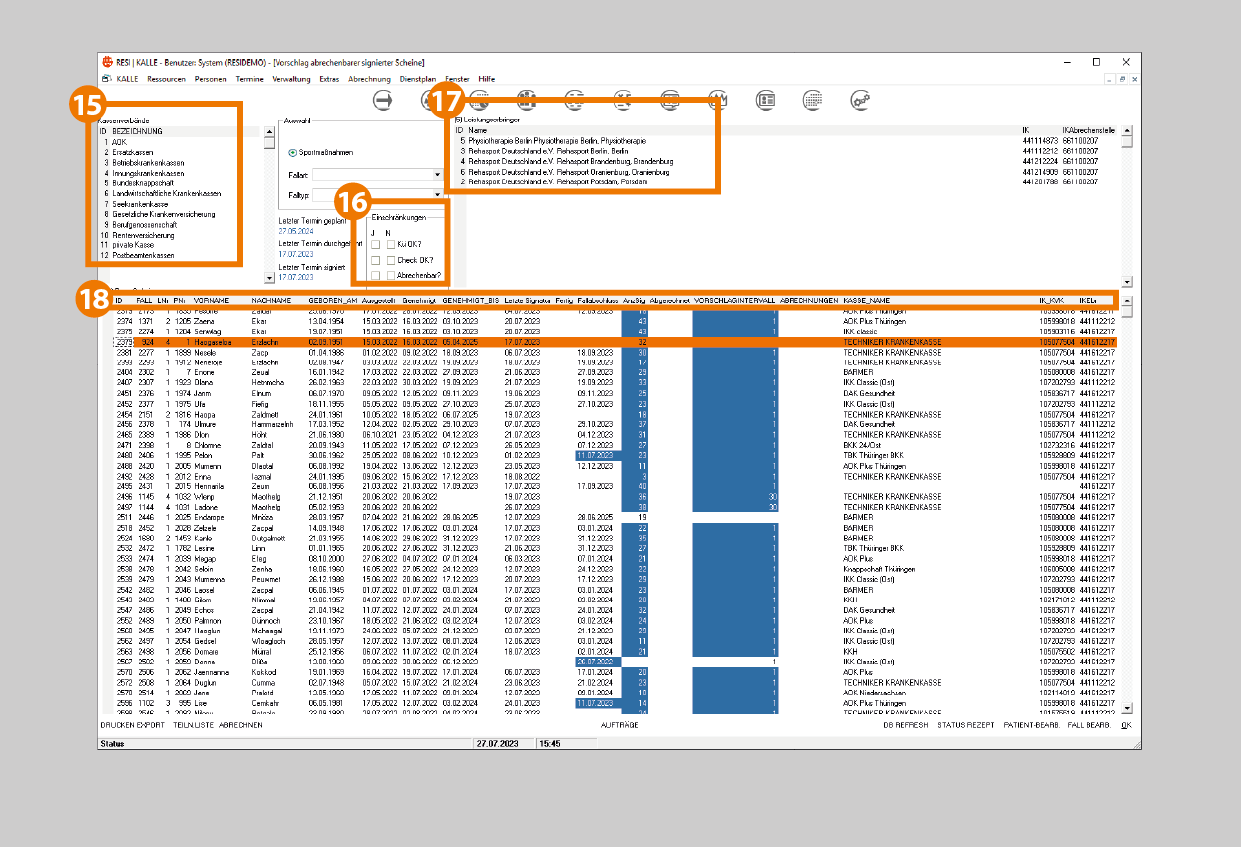Open the ID card toolbar icon
This screenshot has height=847, width=1241.
(766, 100)
